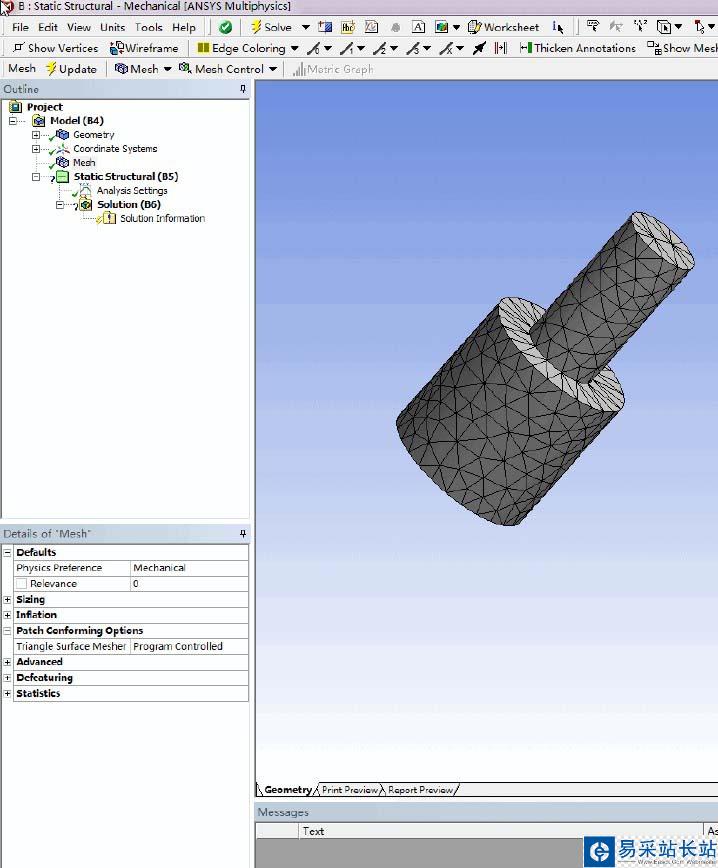The image size is (718, 868).
Task: Expand the Coordinate Systems tree node
Action: [x=36, y=148]
